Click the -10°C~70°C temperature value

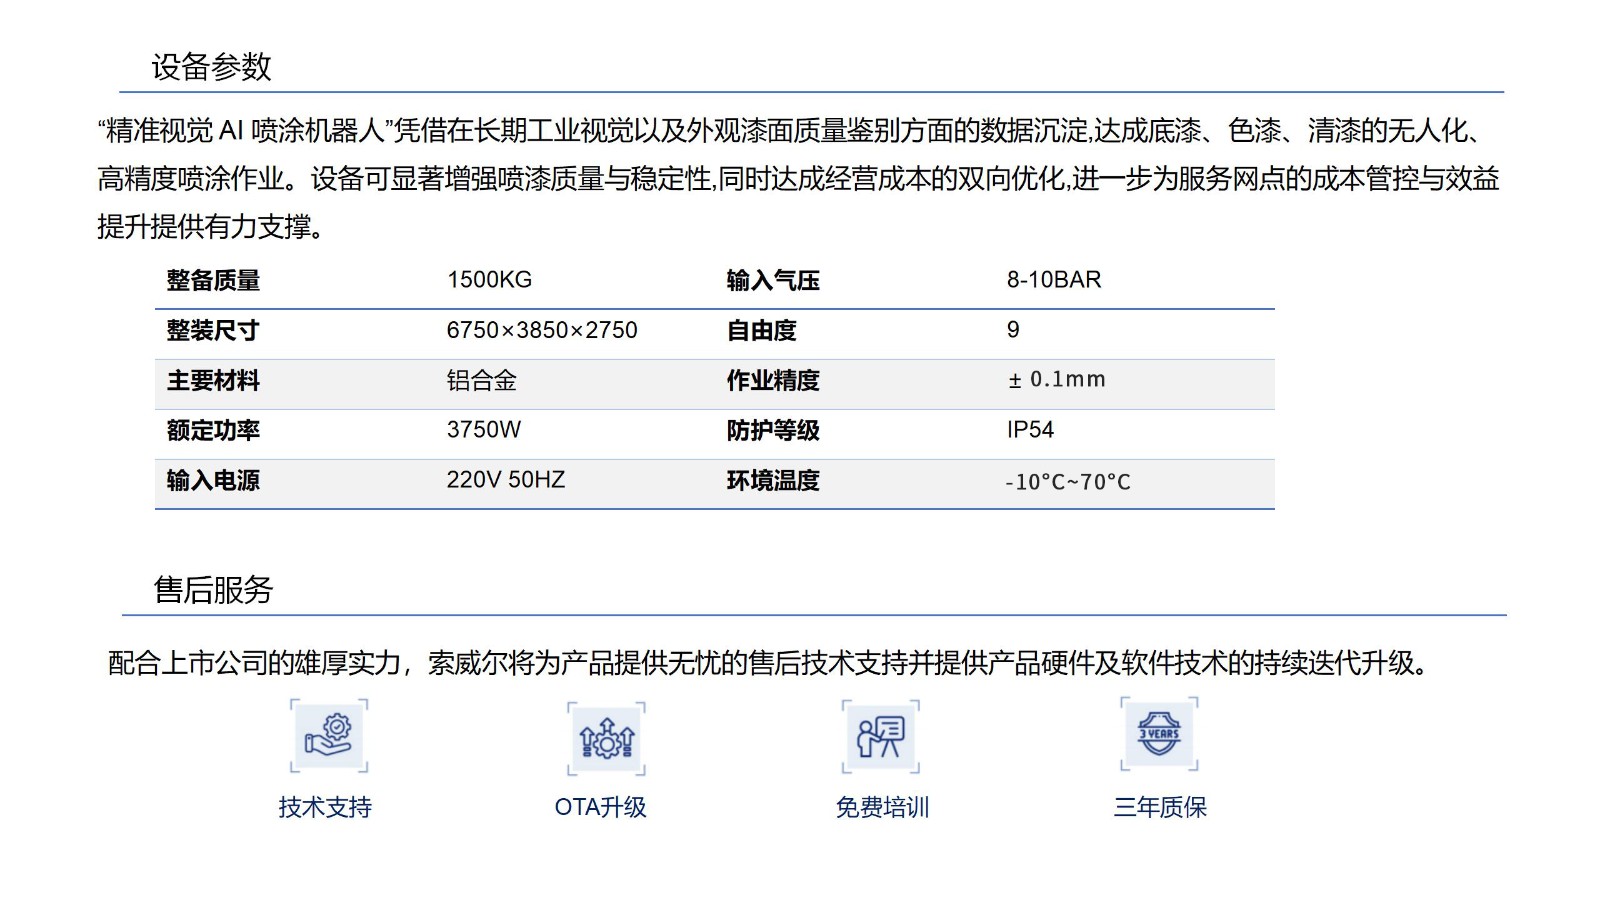pyautogui.click(x=1067, y=482)
